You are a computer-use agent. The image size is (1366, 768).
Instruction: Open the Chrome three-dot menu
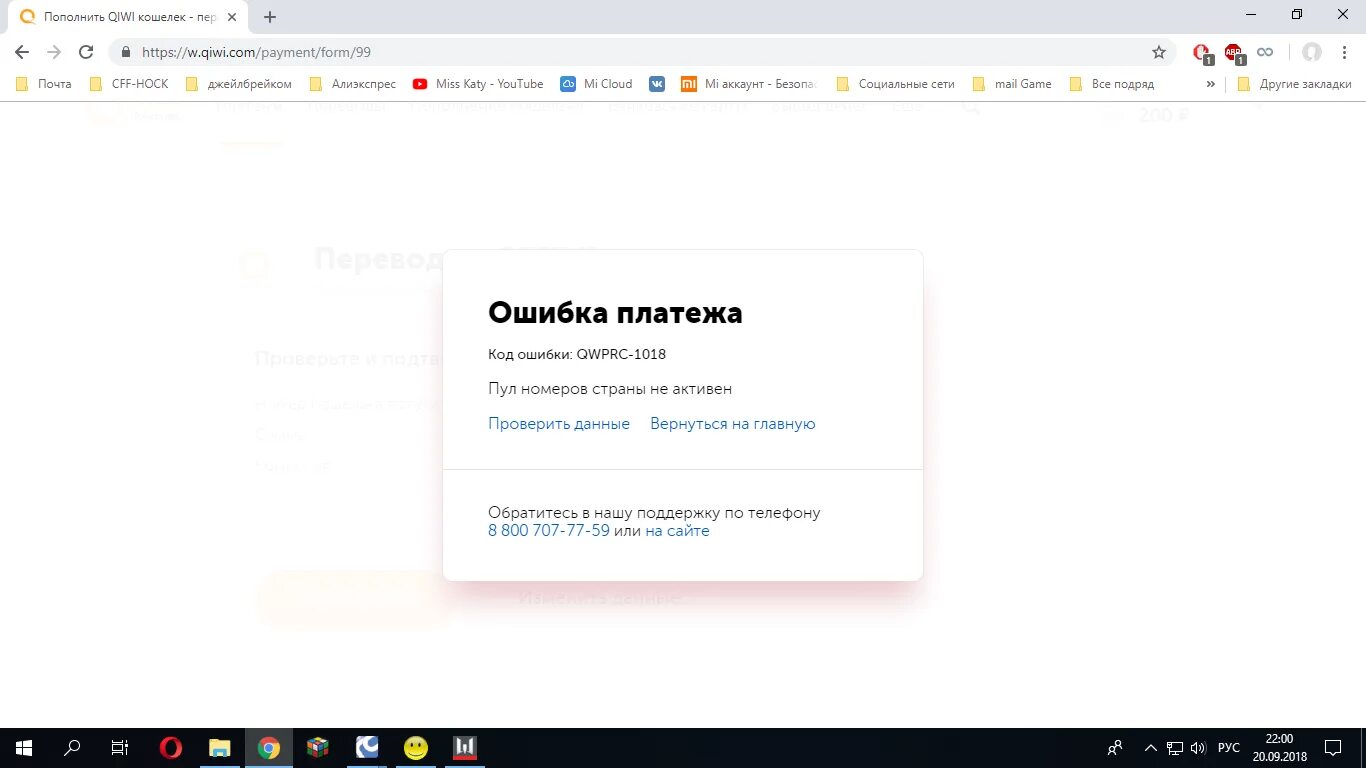pyautogui.click(x=1343, y=52)
